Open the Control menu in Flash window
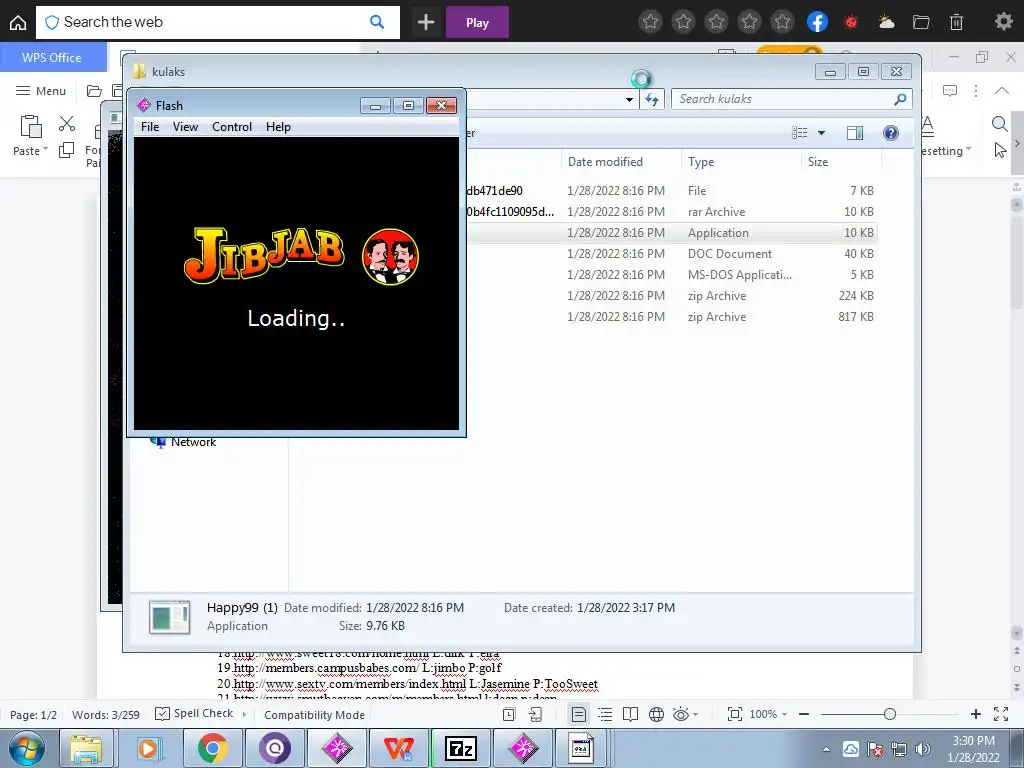The height and width of the screenshot is (768, 1024). click(x=232, y=127)
